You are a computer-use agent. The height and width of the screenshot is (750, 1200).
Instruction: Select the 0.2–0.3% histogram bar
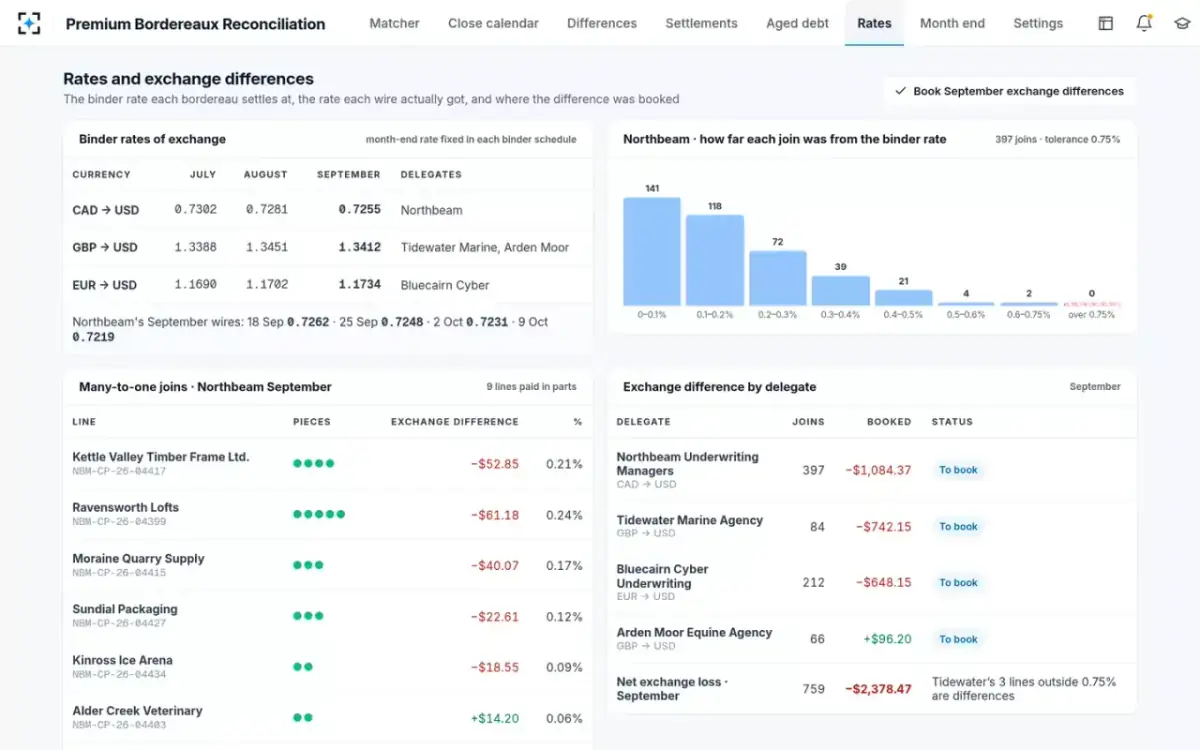(777, 278)
